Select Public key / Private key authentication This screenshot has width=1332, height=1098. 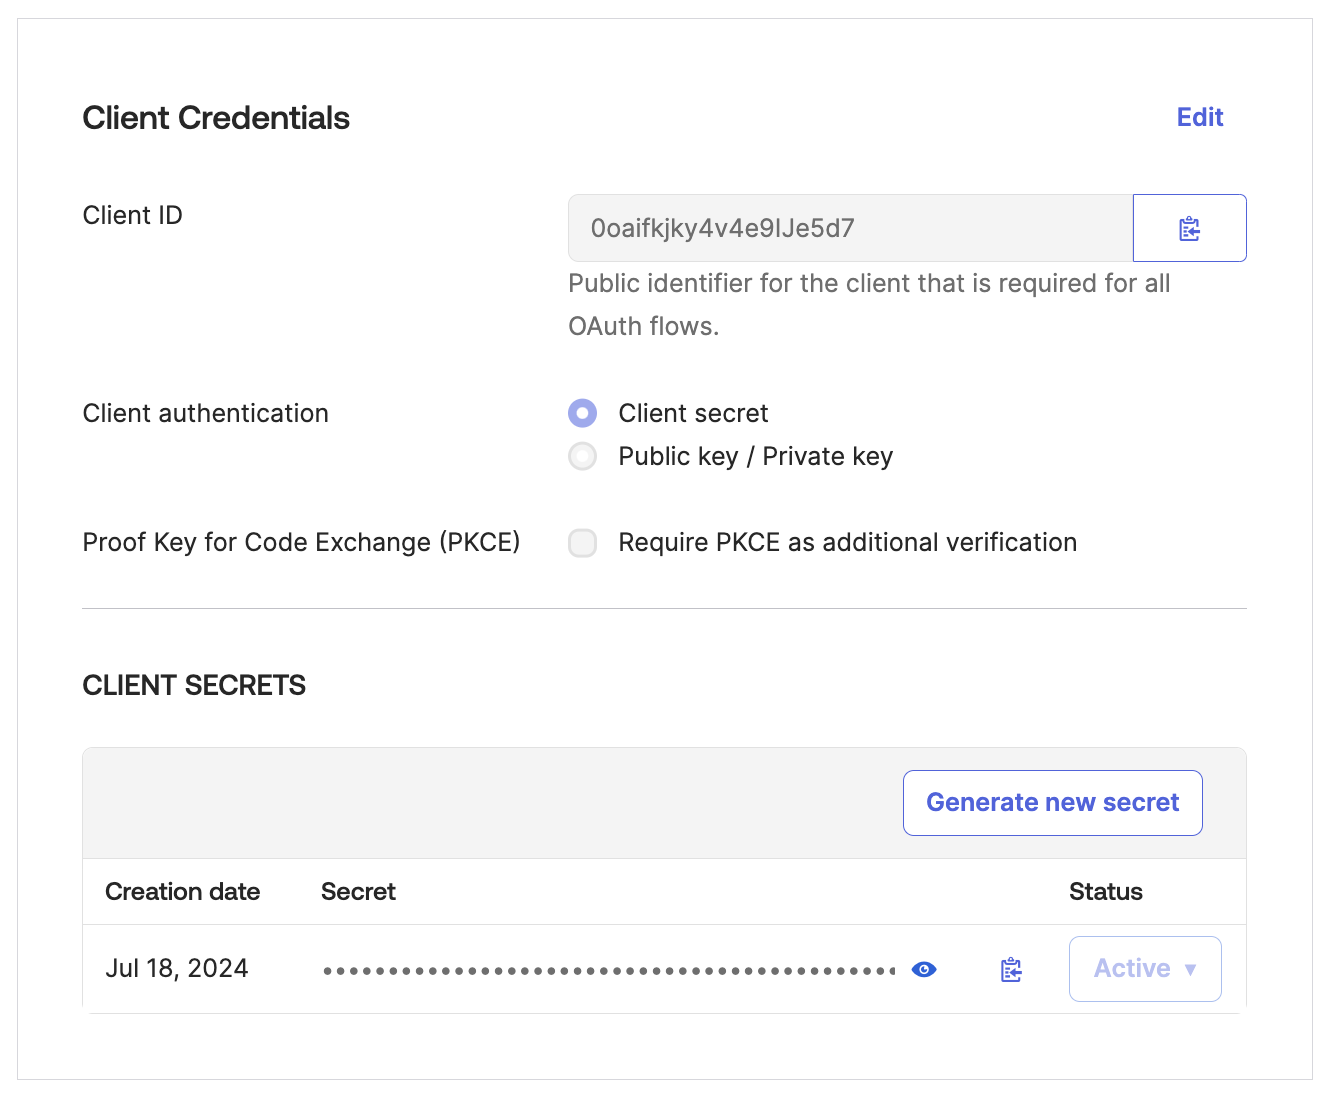[x=582, y=456]
